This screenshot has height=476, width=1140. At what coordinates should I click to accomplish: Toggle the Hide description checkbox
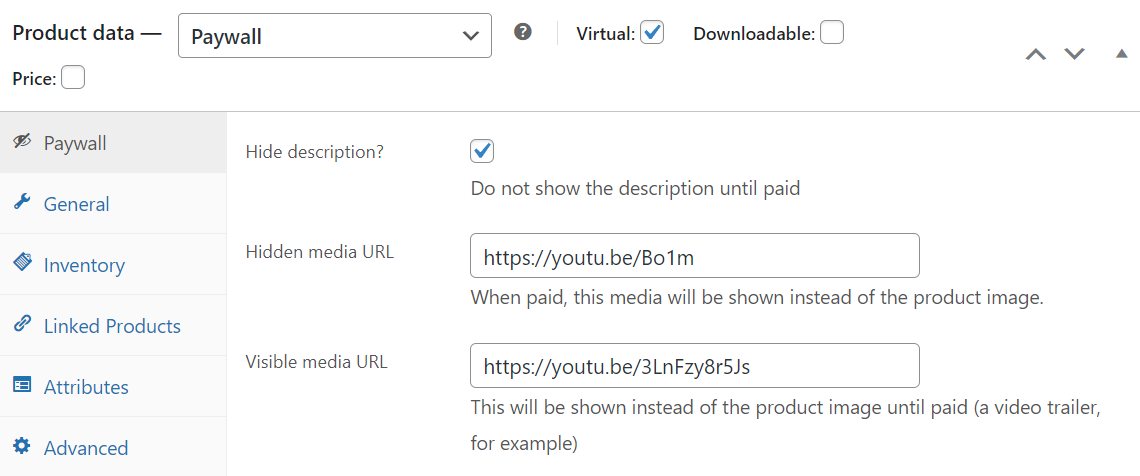coord(482,151)
